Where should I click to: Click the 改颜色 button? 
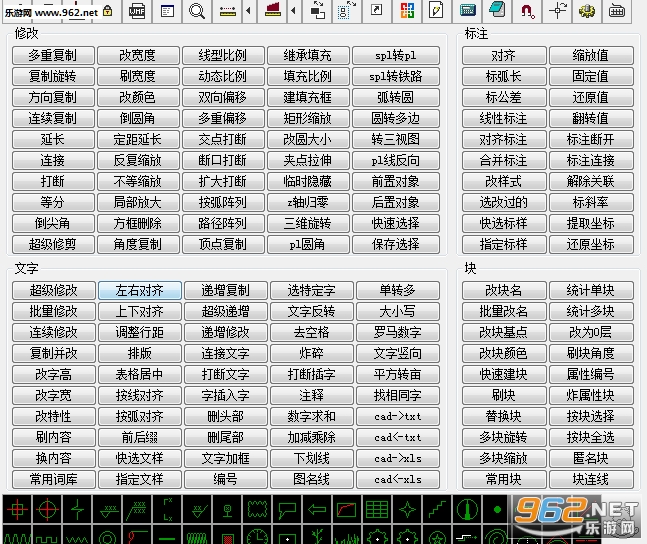[x=138, y=97]
